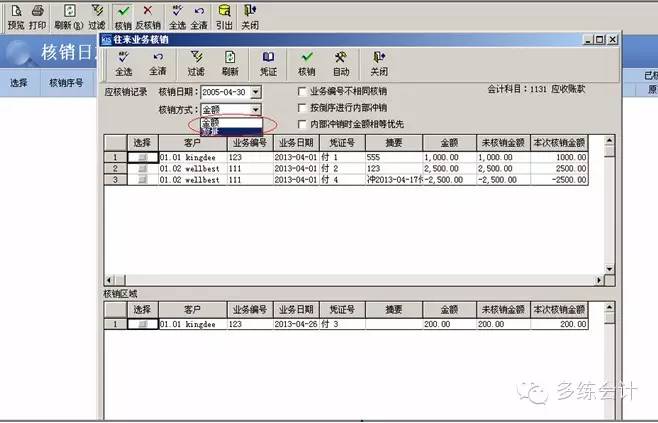Click 刷新 icon in main window toolbar
658x423 pixels.
(69, 17)
